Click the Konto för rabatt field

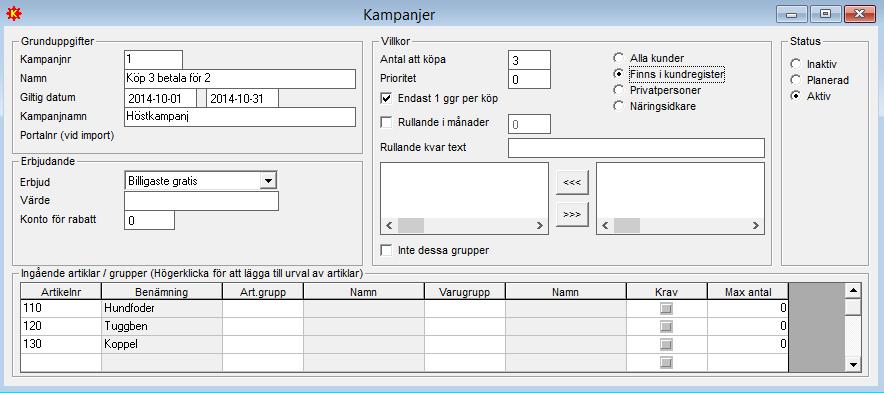(149, 220)
